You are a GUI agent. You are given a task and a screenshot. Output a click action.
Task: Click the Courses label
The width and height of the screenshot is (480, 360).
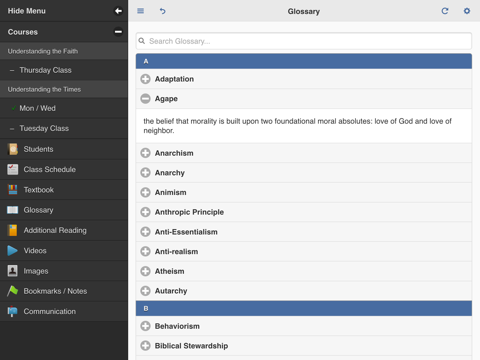(23, 32)
